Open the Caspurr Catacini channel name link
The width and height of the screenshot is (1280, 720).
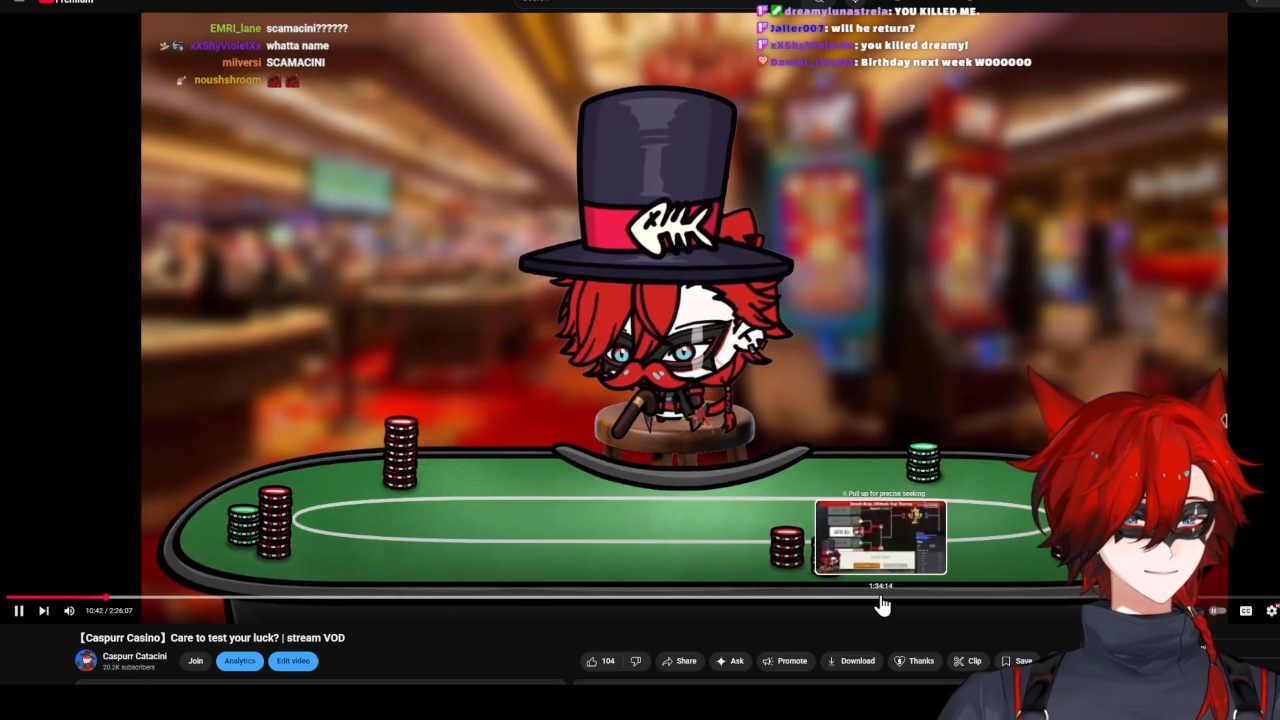tap(134, 656)
